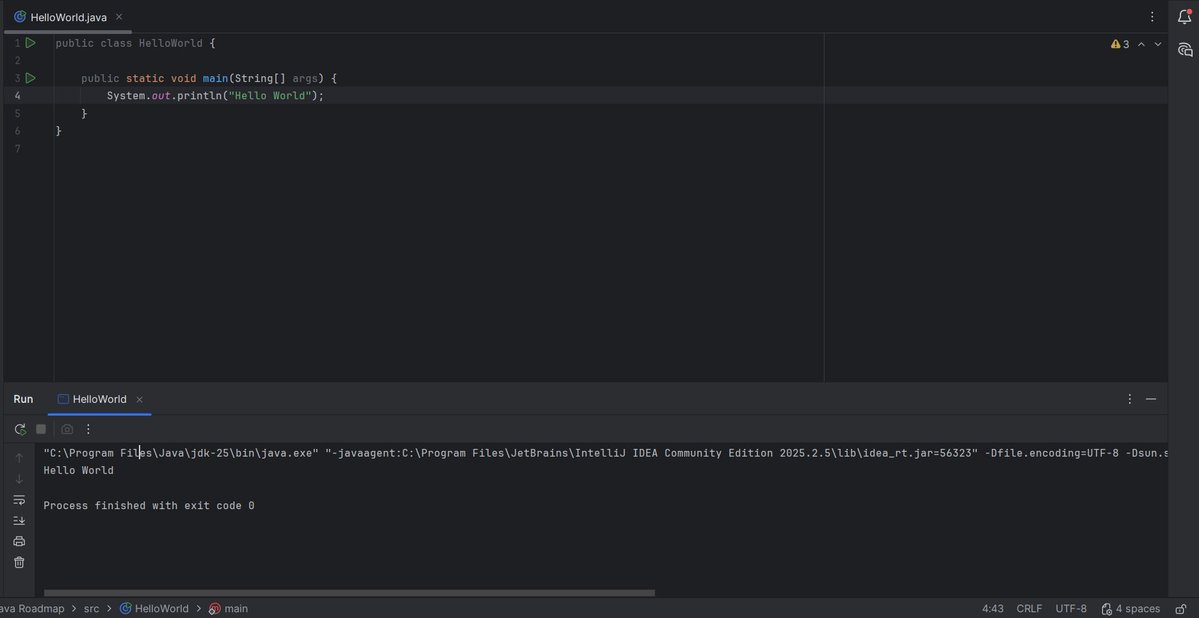Click src in the breadcrumb bar
1199x618 pixels.
click(90, 608)
